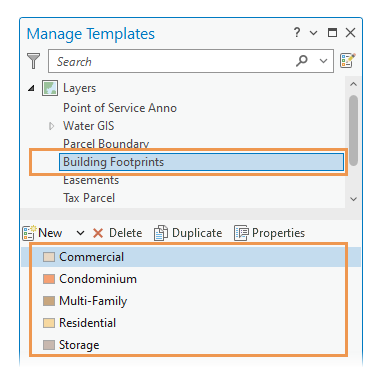Click the Duplicate pages icon
The height and width of the screenshot is (376, 380).
161,233
